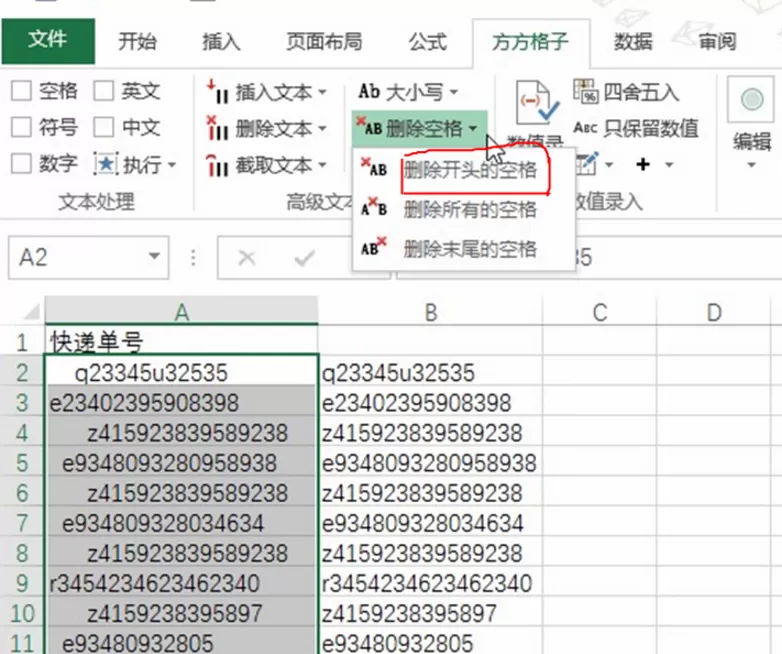This screenshot has width=782, height=654.
Task: Open the 审阅 ribbon tab
Action: [717, 41]
